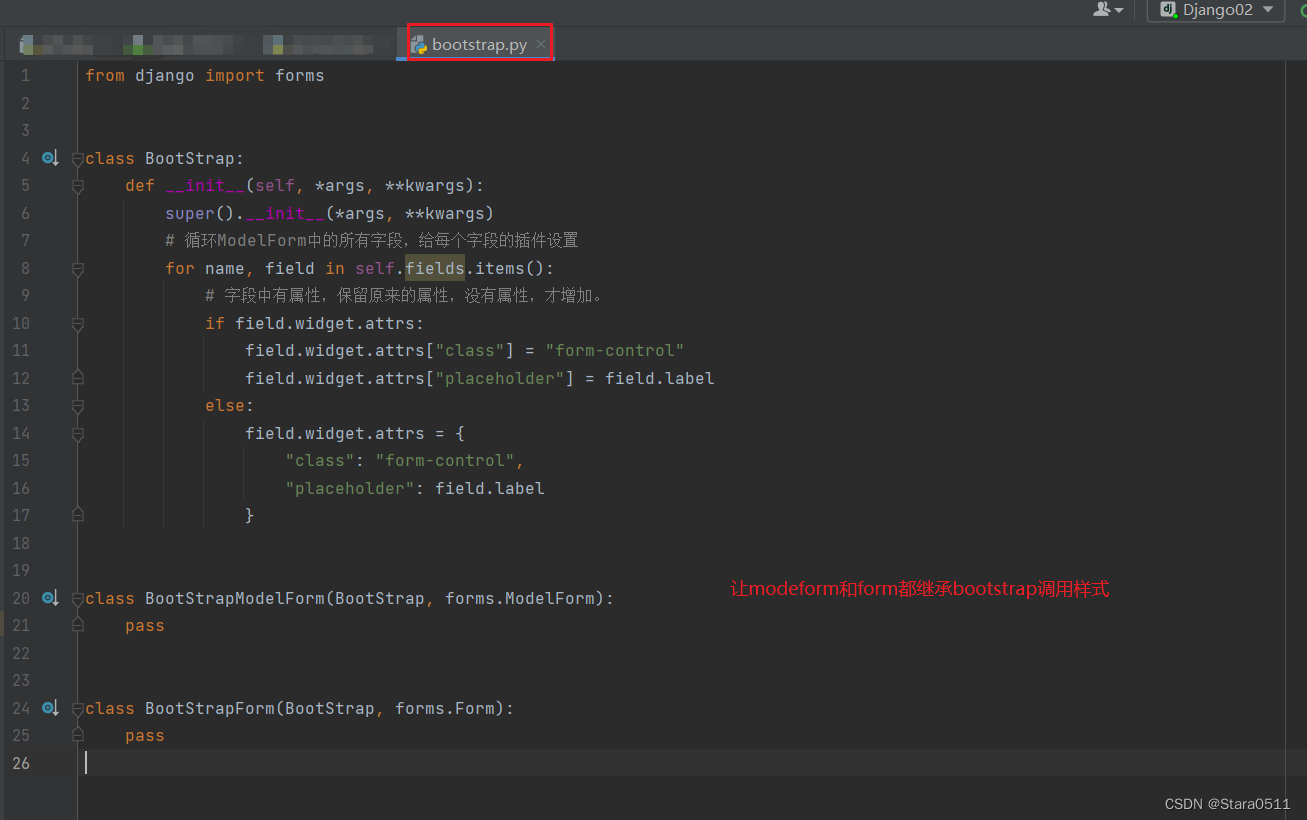Click the closing brace on line 17
1307x820 pixels.
pyautogui.click(x=250, y=515)
